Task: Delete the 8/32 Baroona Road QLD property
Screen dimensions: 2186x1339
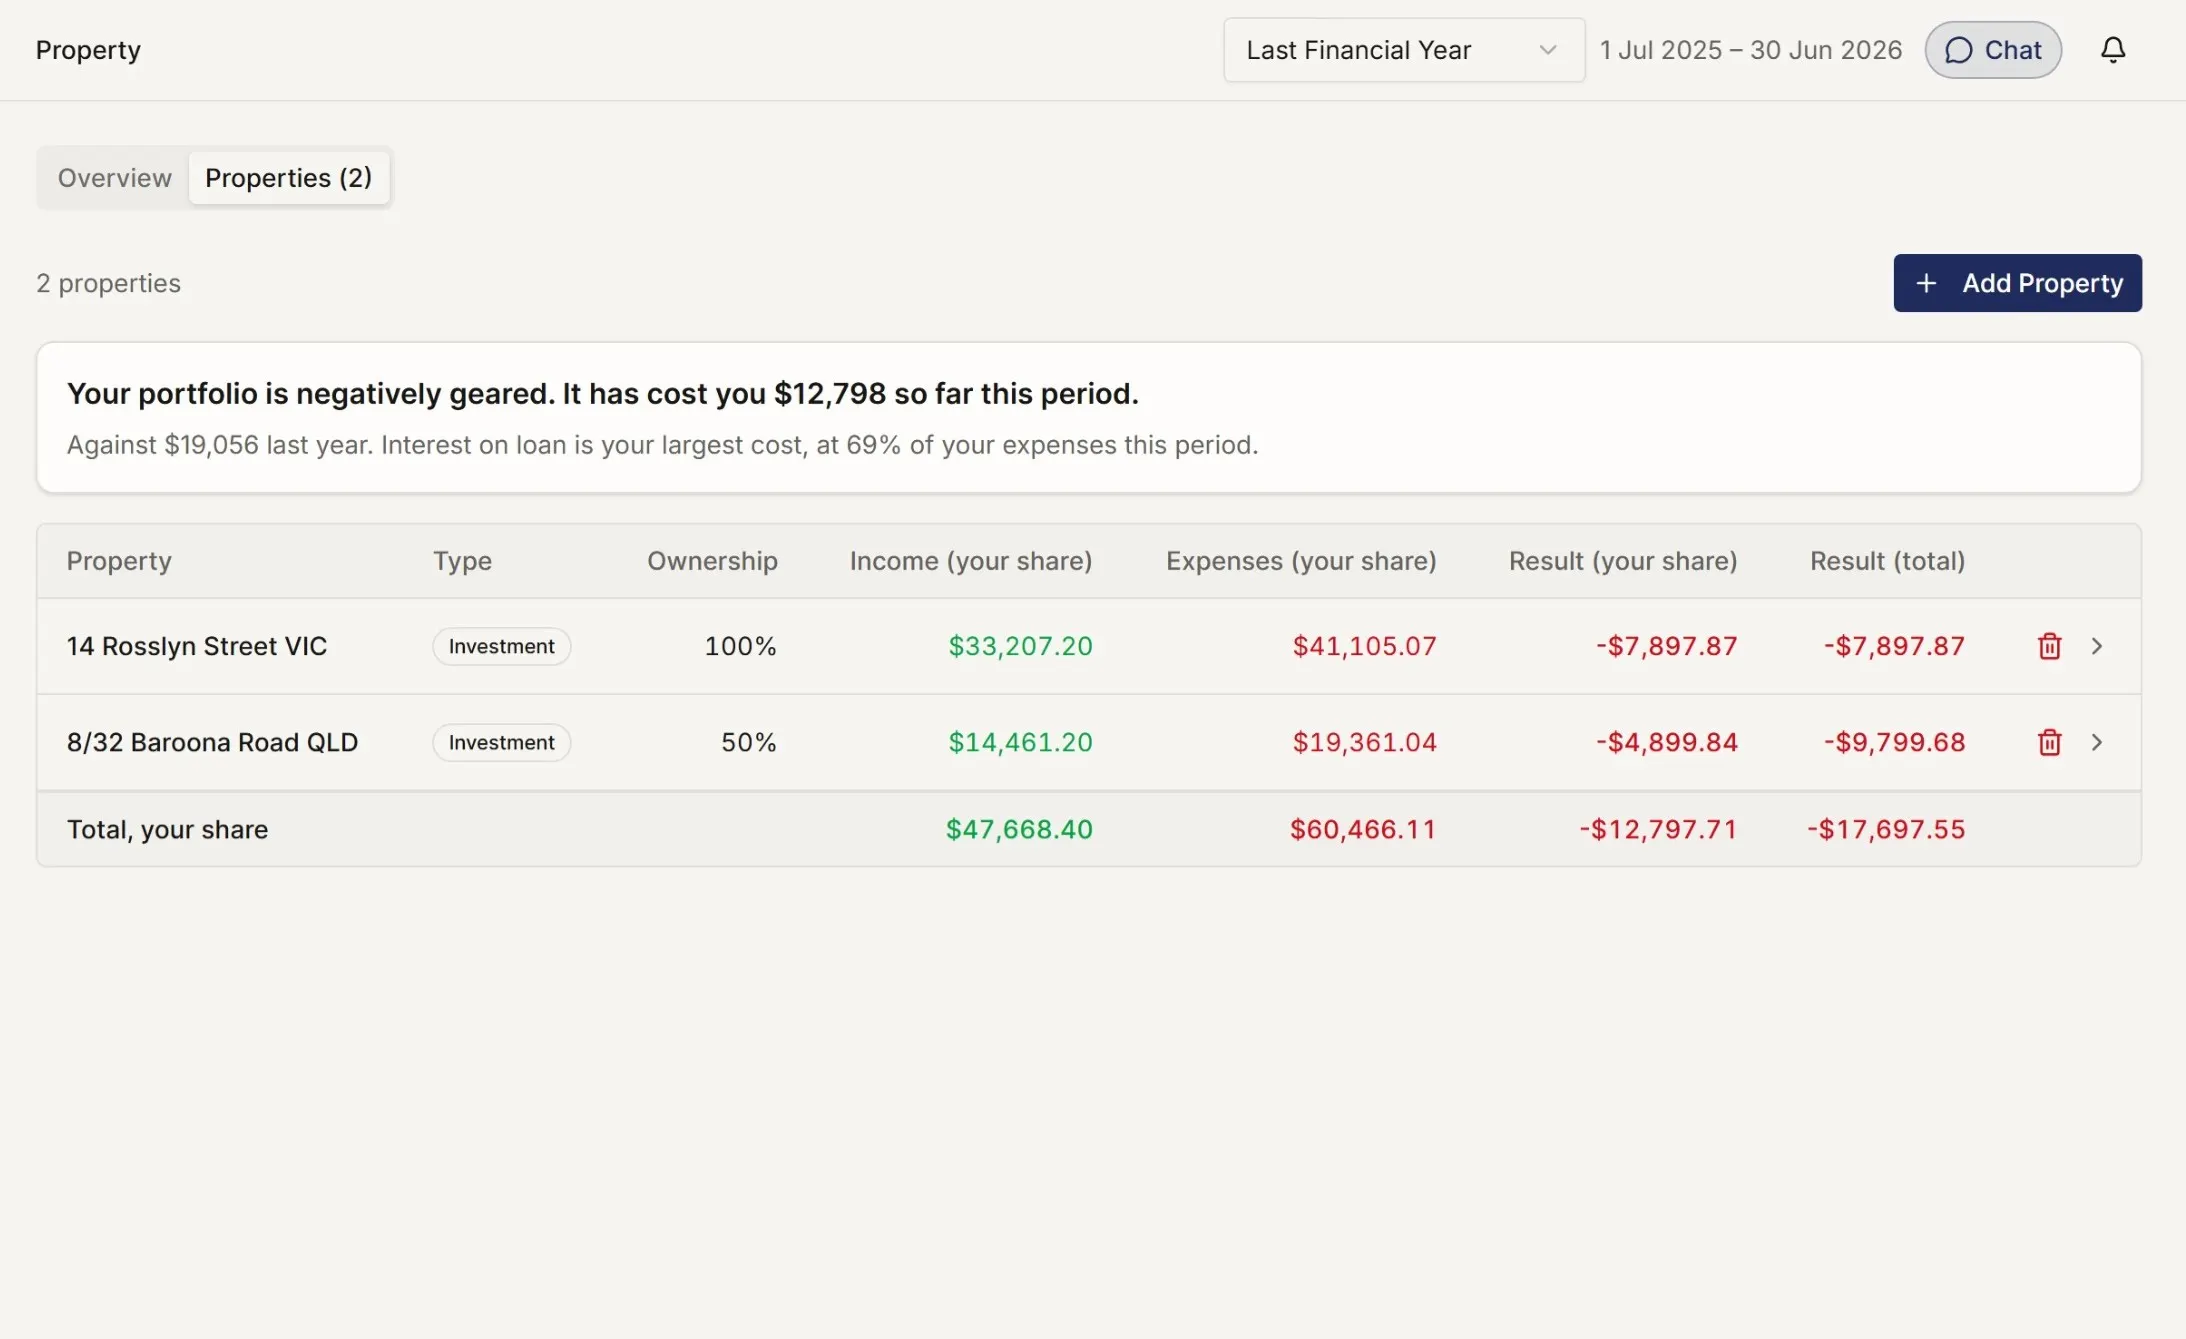Action: 2049,742
